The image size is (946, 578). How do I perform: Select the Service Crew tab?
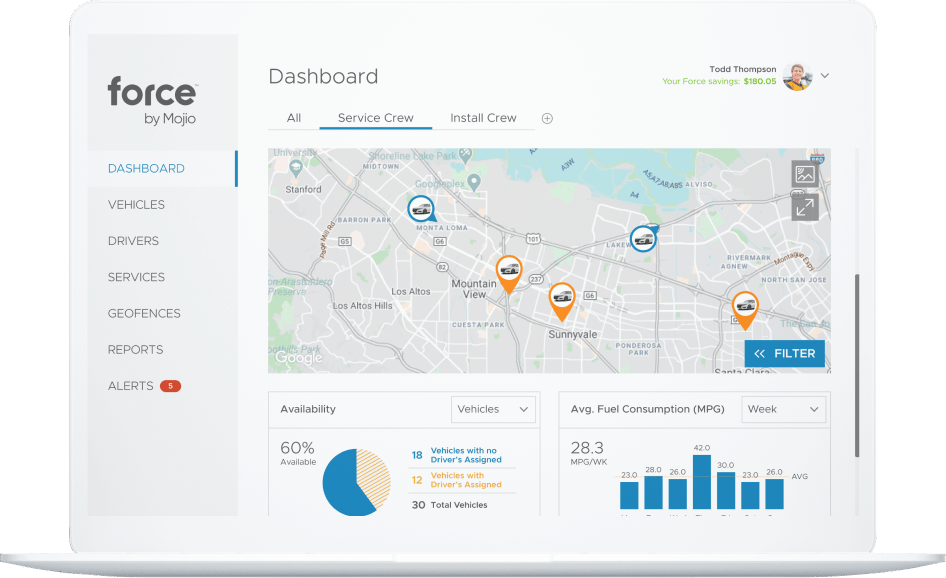(x=375, y=118)
